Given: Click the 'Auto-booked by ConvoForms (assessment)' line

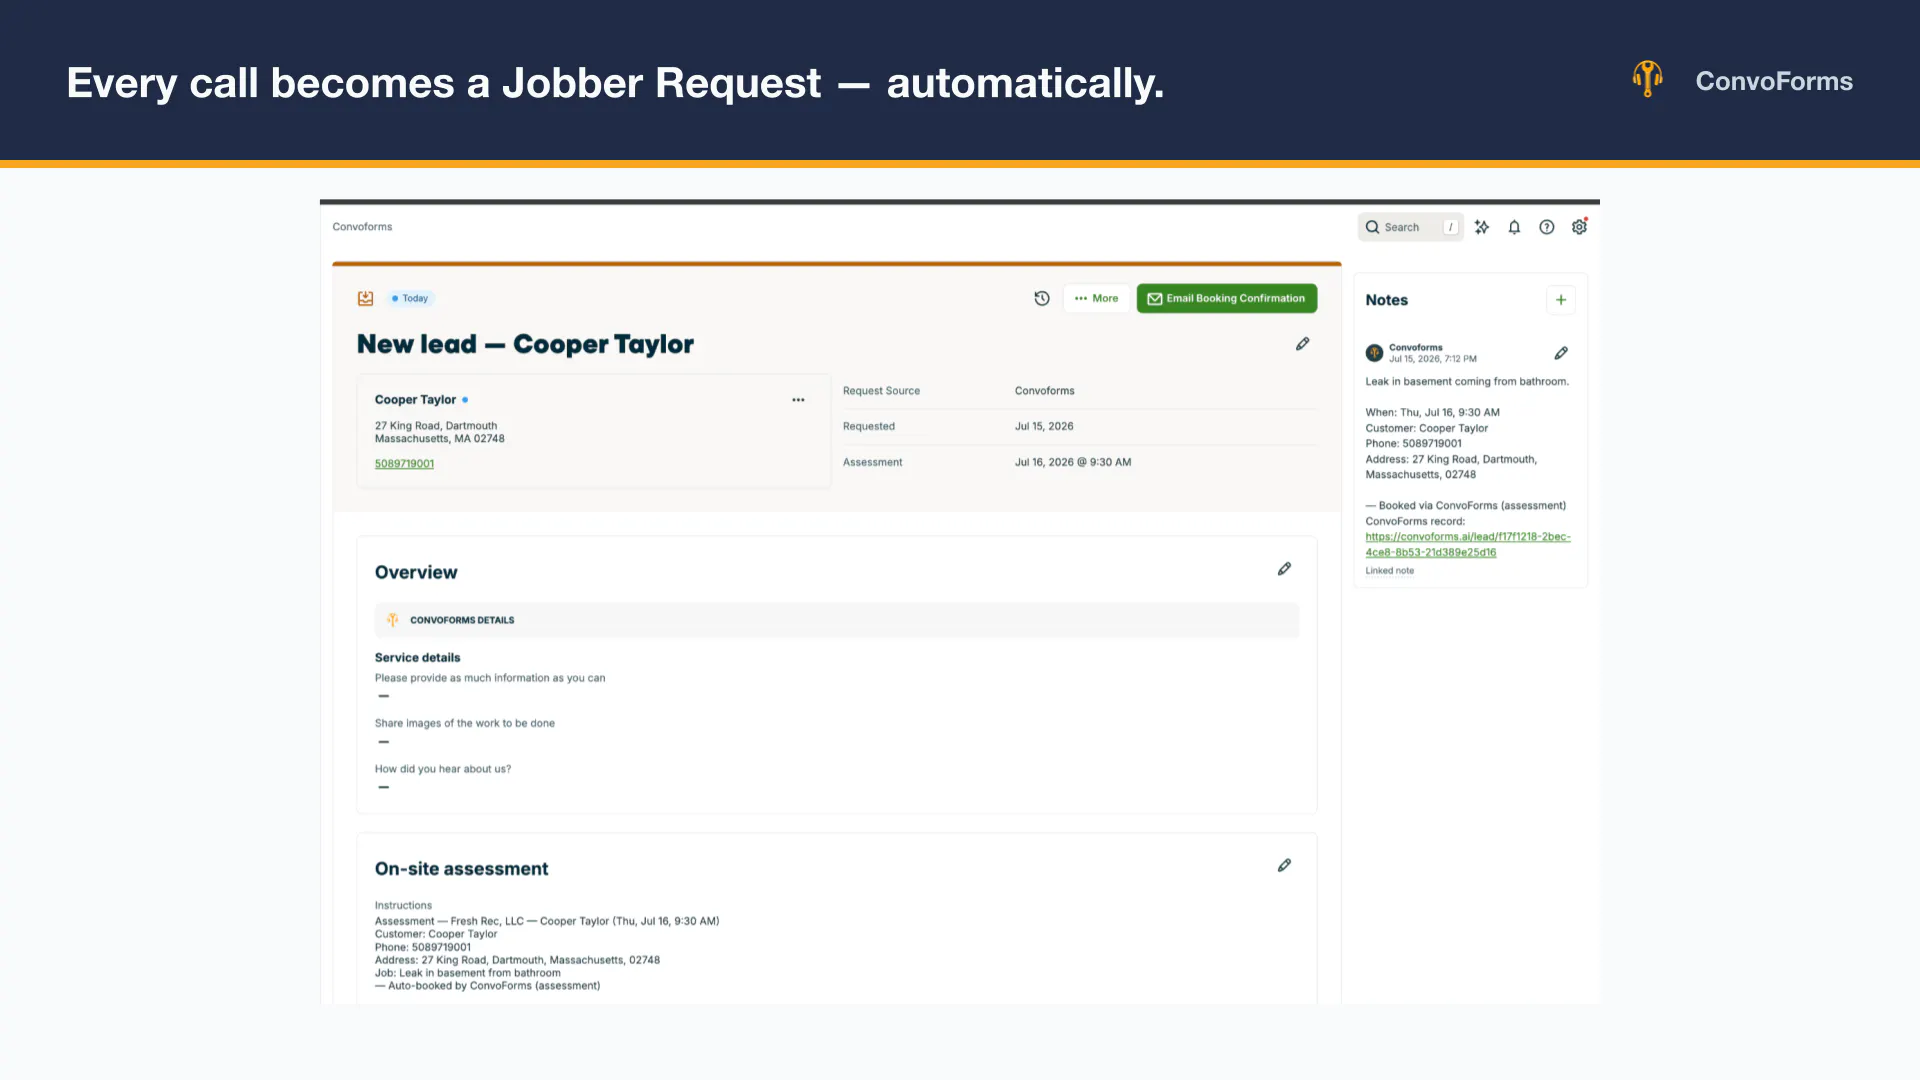Looking at the screenshot, I should click(488, 986).
